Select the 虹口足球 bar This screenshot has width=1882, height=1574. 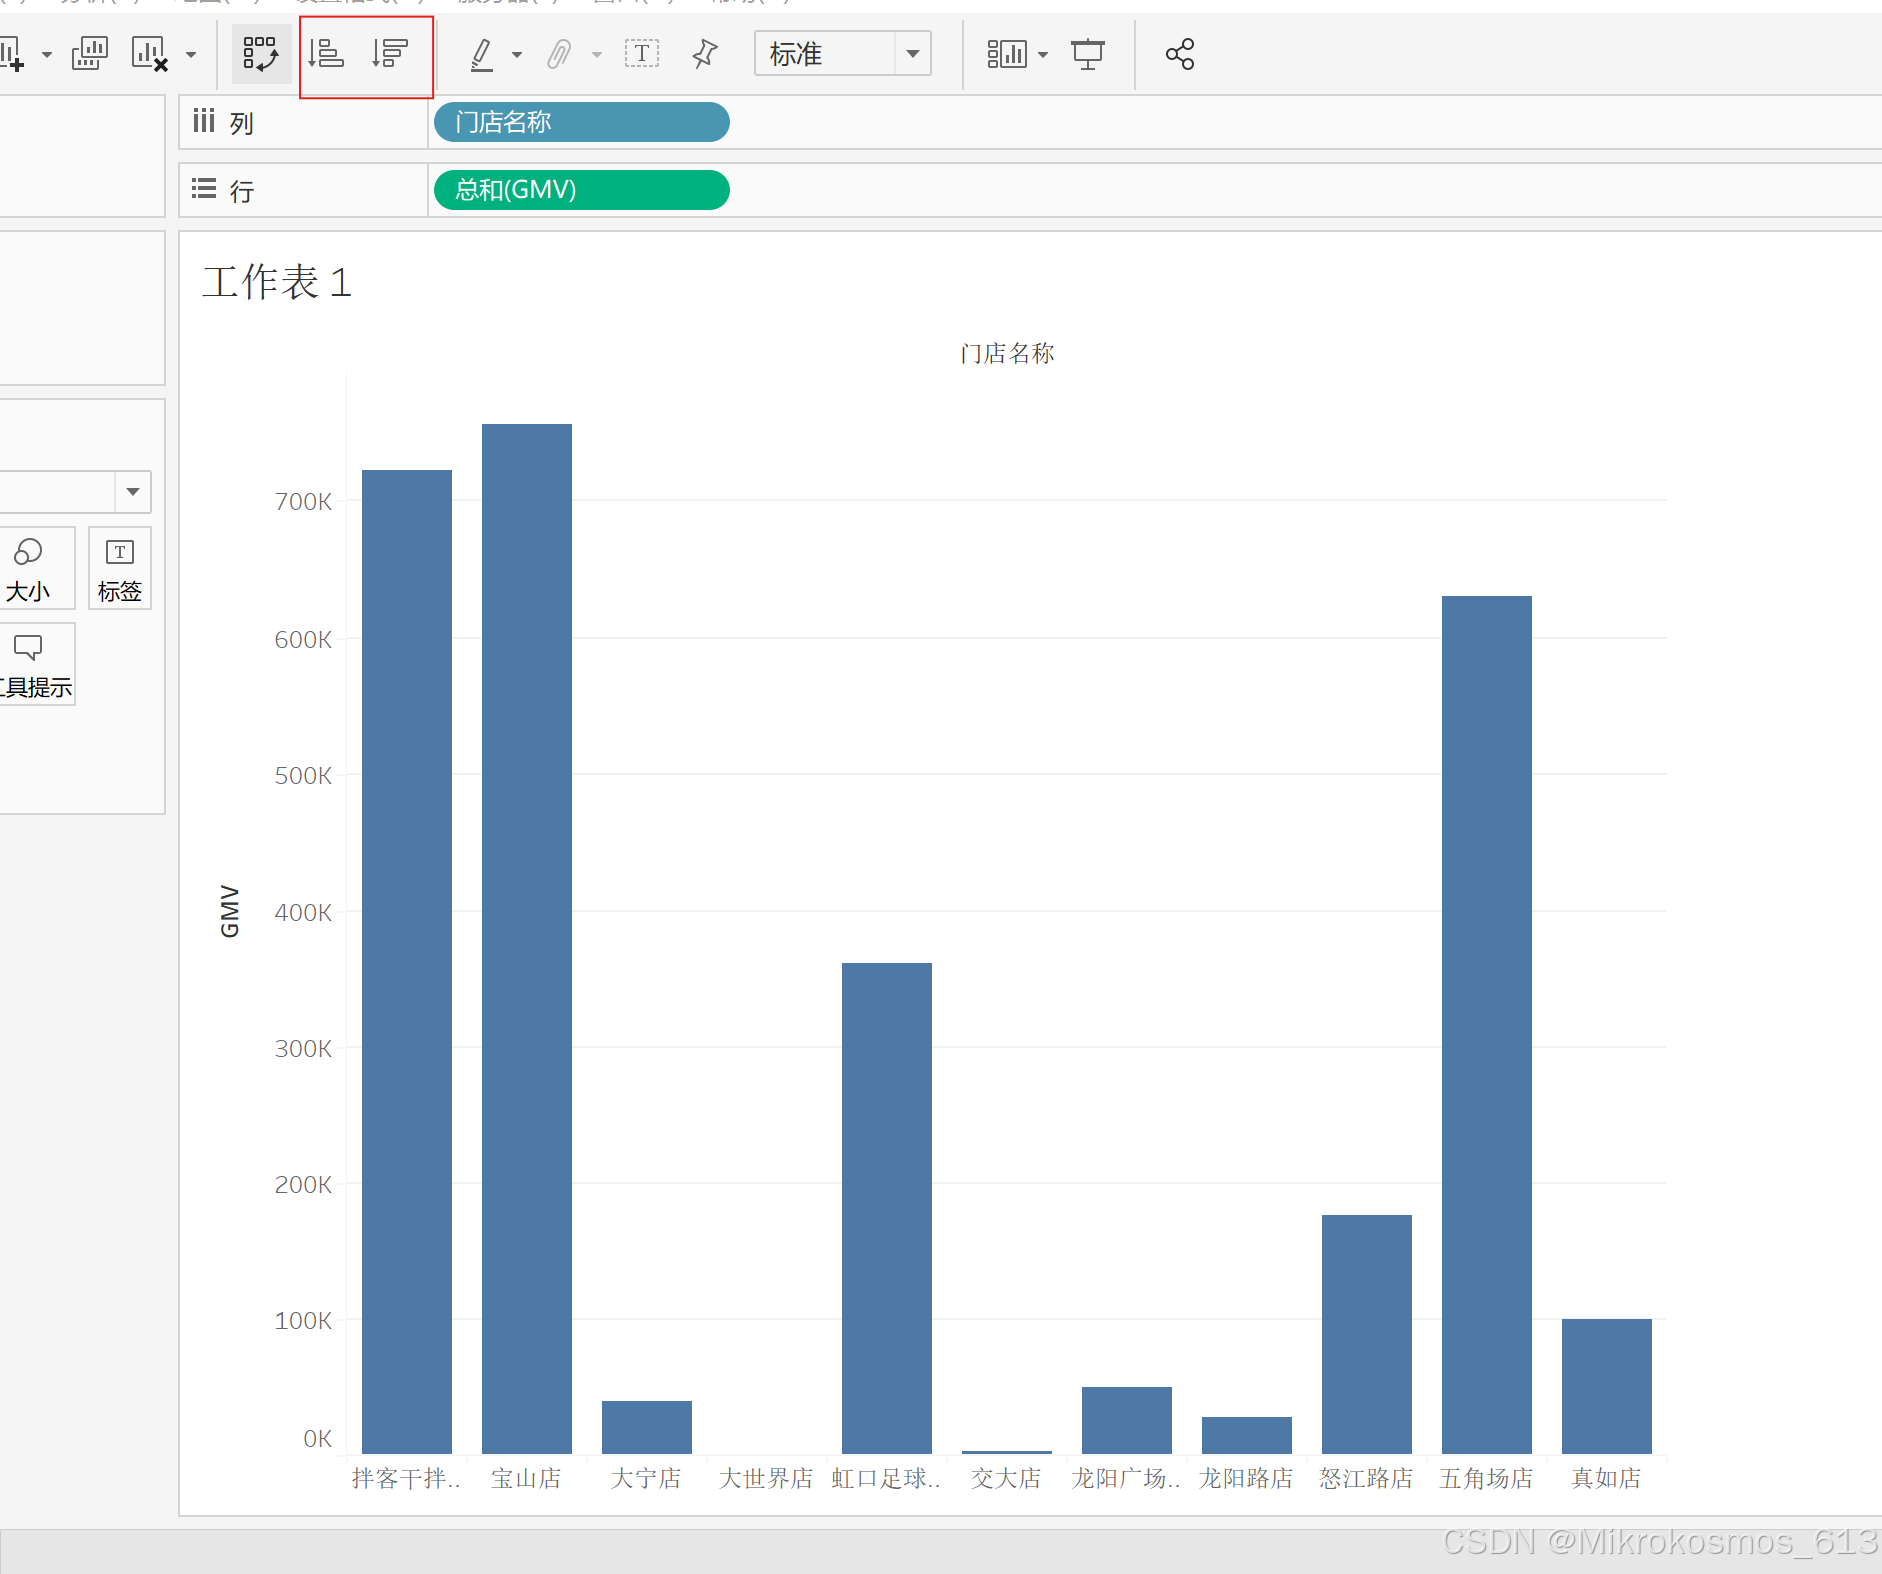[x=887, y=1208]
